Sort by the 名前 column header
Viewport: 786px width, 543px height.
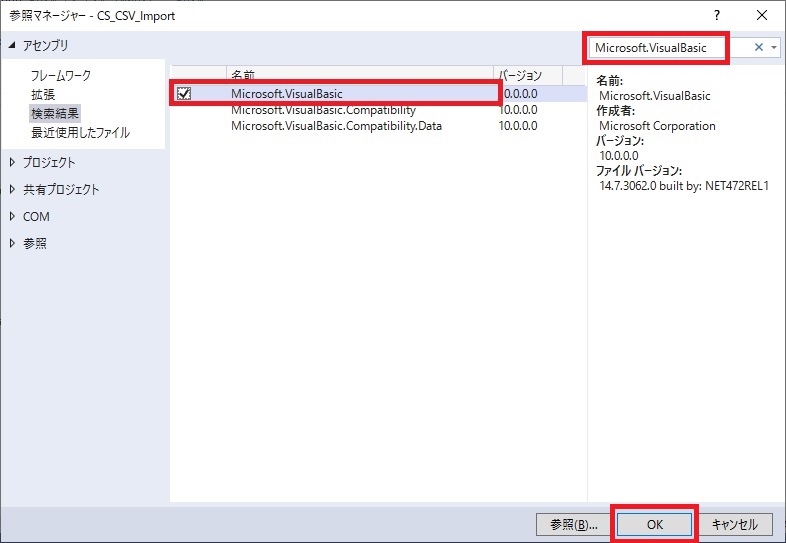point(359,75)
